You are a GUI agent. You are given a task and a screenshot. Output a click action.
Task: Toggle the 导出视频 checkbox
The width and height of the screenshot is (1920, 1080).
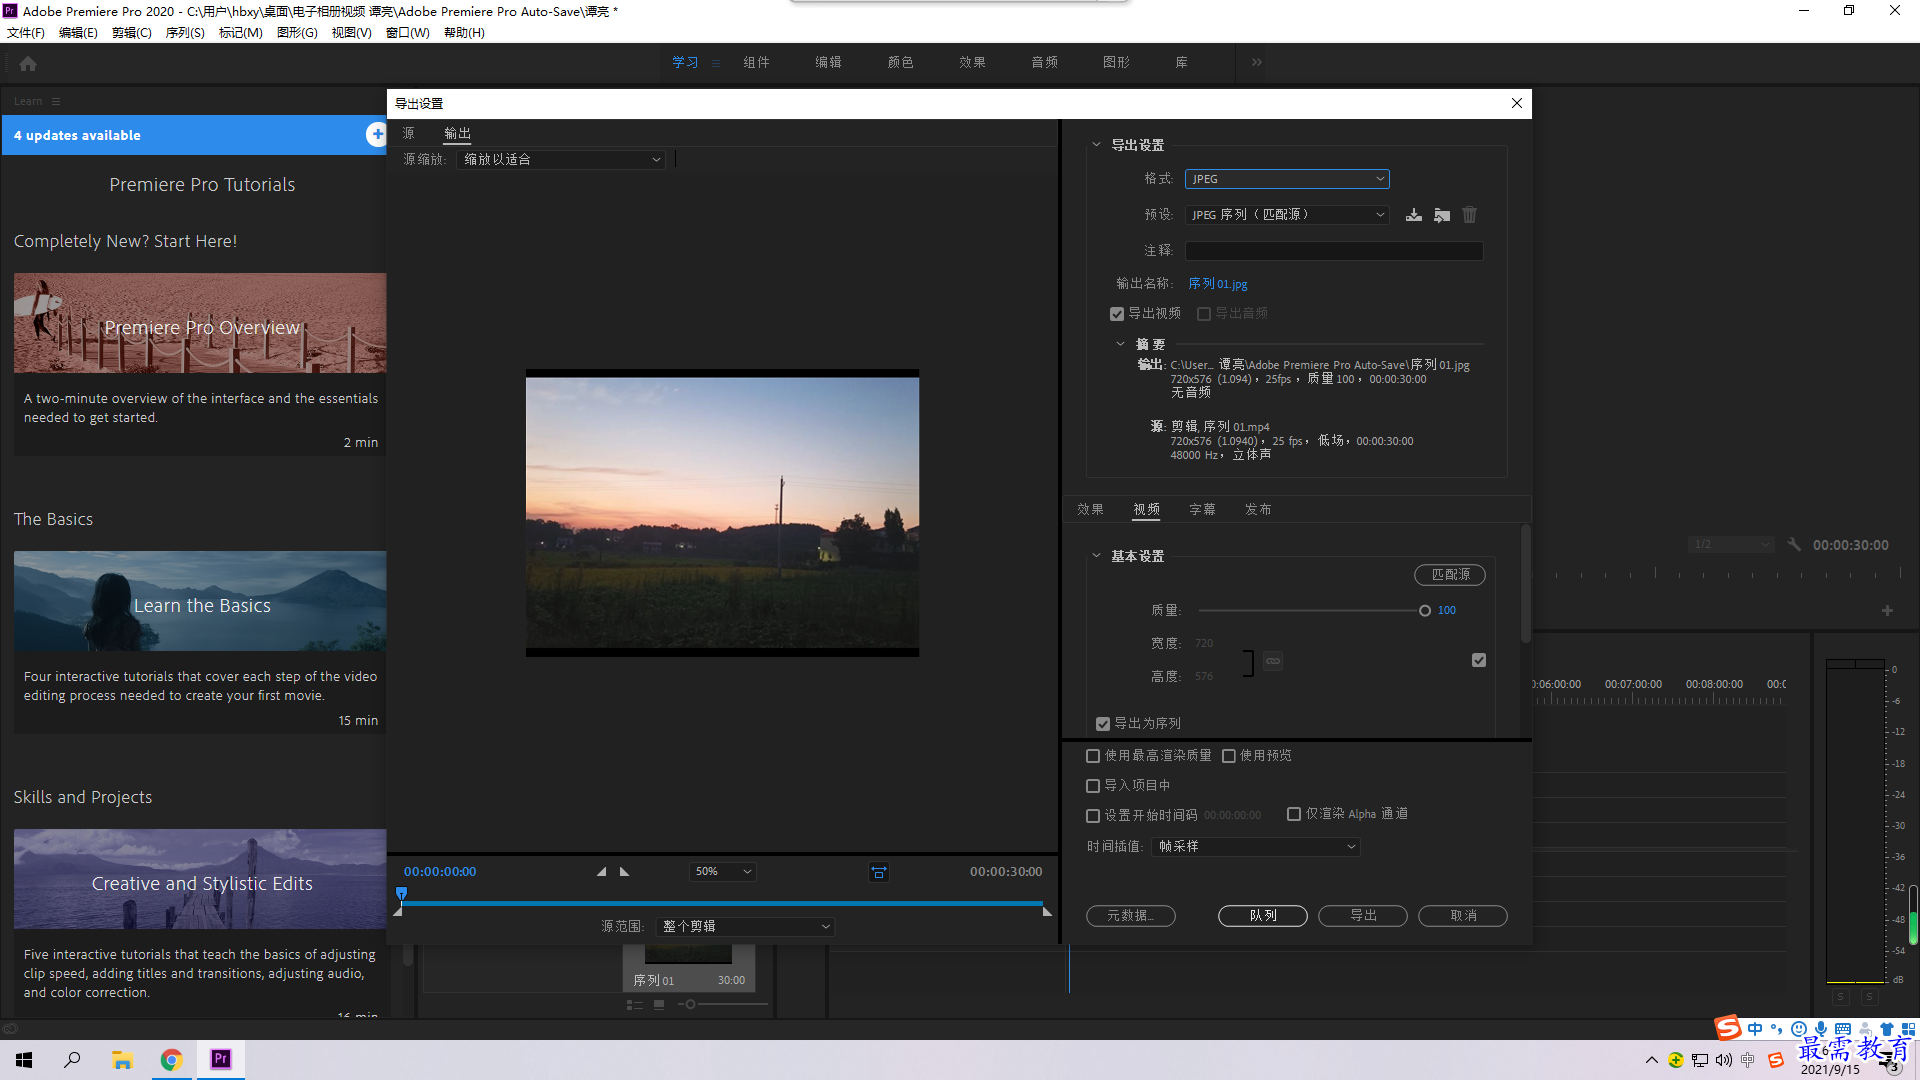[1117, 314]
